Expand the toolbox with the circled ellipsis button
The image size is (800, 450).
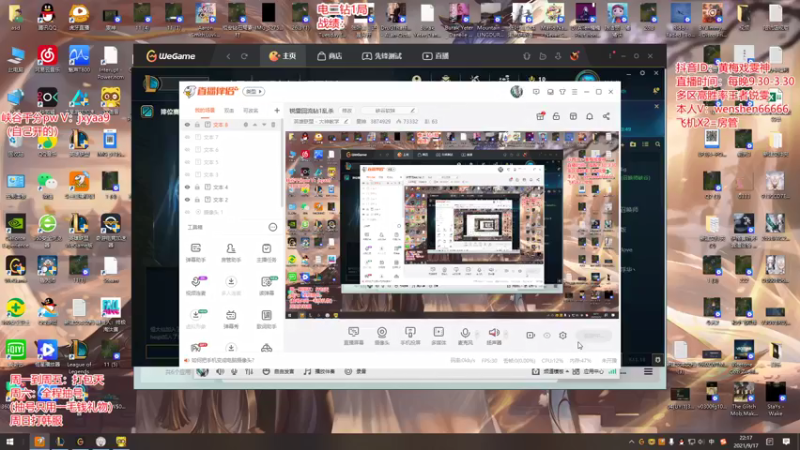[x=272, y=227]
